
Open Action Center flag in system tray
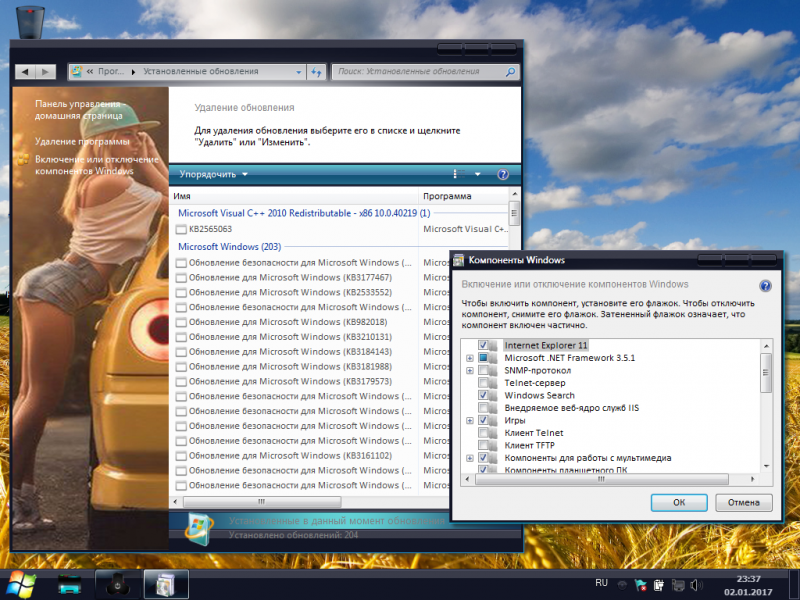[640, 585]
